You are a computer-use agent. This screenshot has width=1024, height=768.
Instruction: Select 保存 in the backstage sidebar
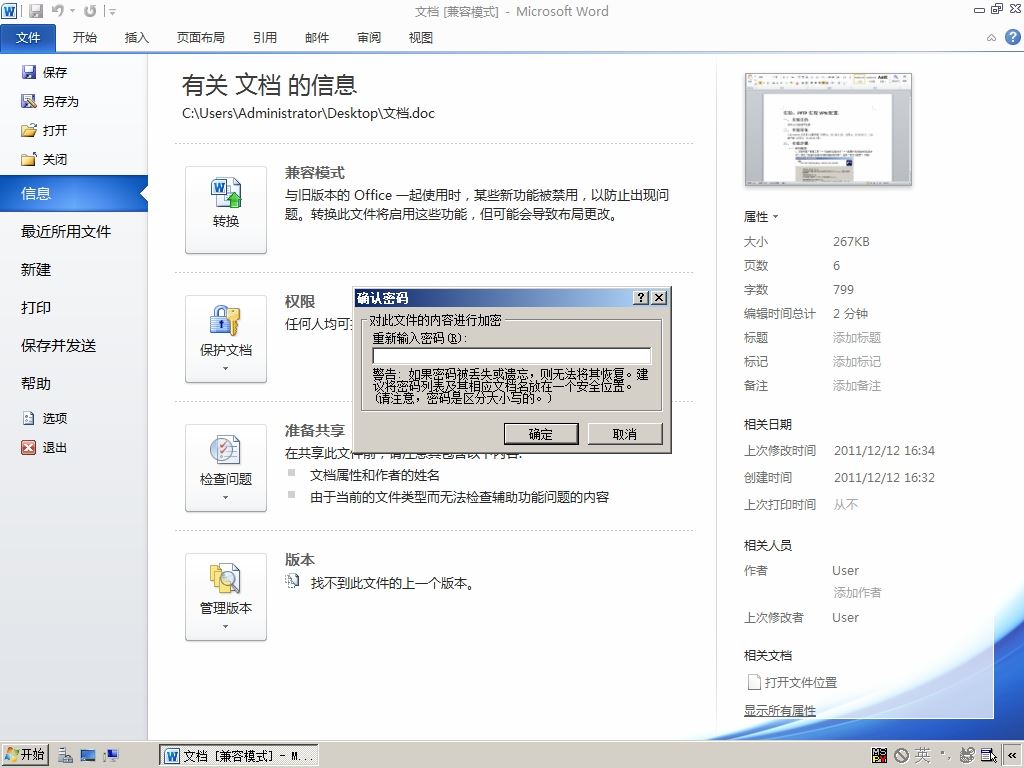44,72
